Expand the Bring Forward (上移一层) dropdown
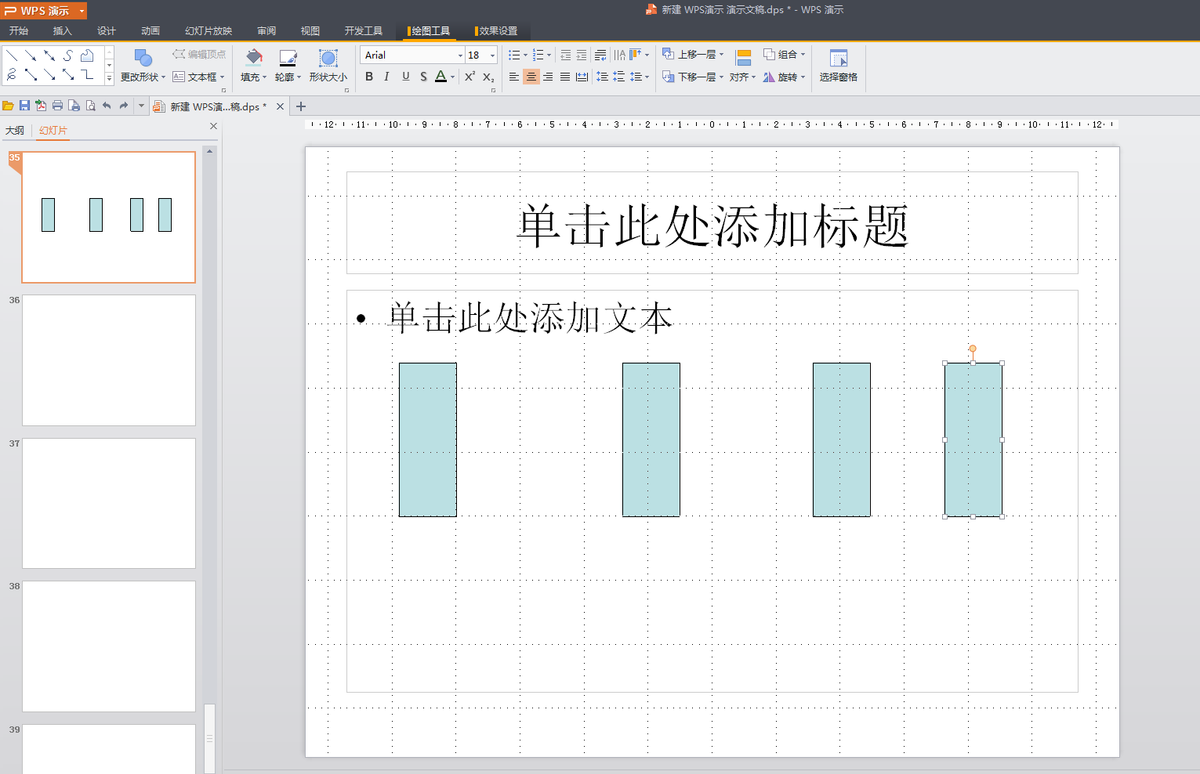 pos(721,55)
